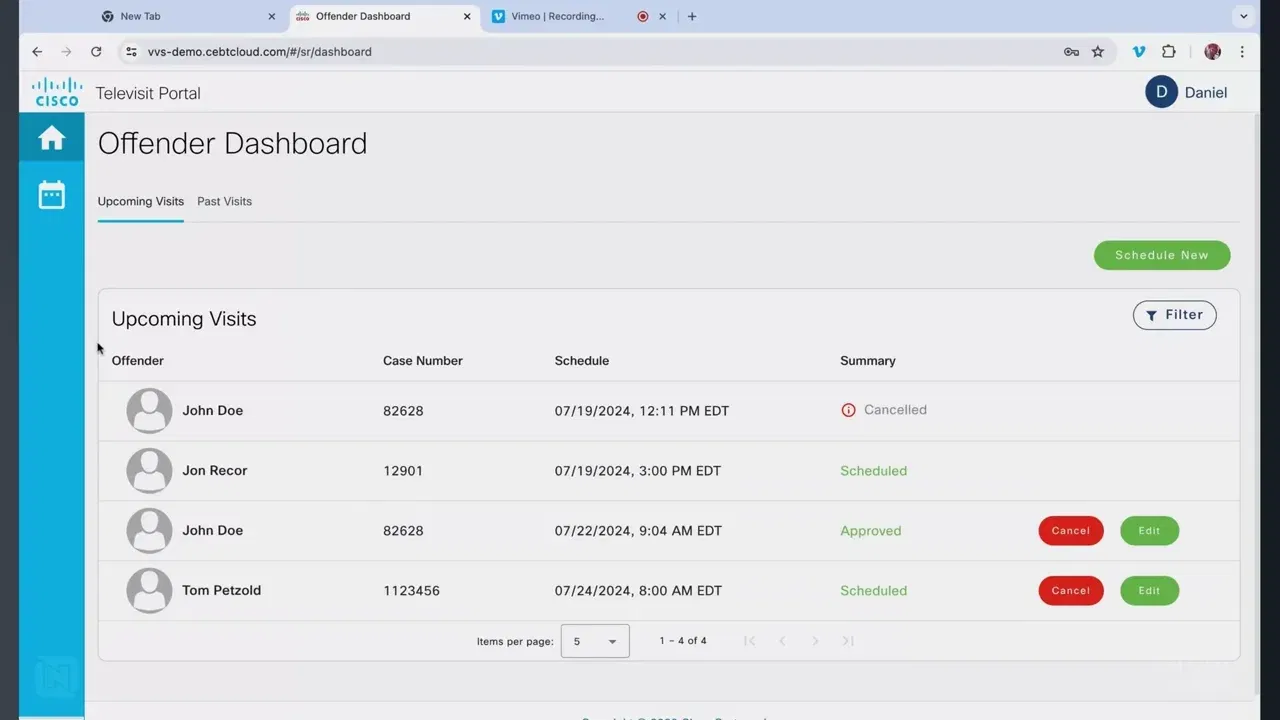Image resolution: width=1280 pixels, height=720 pixels.
Task: Open the Chrome three-dot menu
Action: pos(1242,52)
